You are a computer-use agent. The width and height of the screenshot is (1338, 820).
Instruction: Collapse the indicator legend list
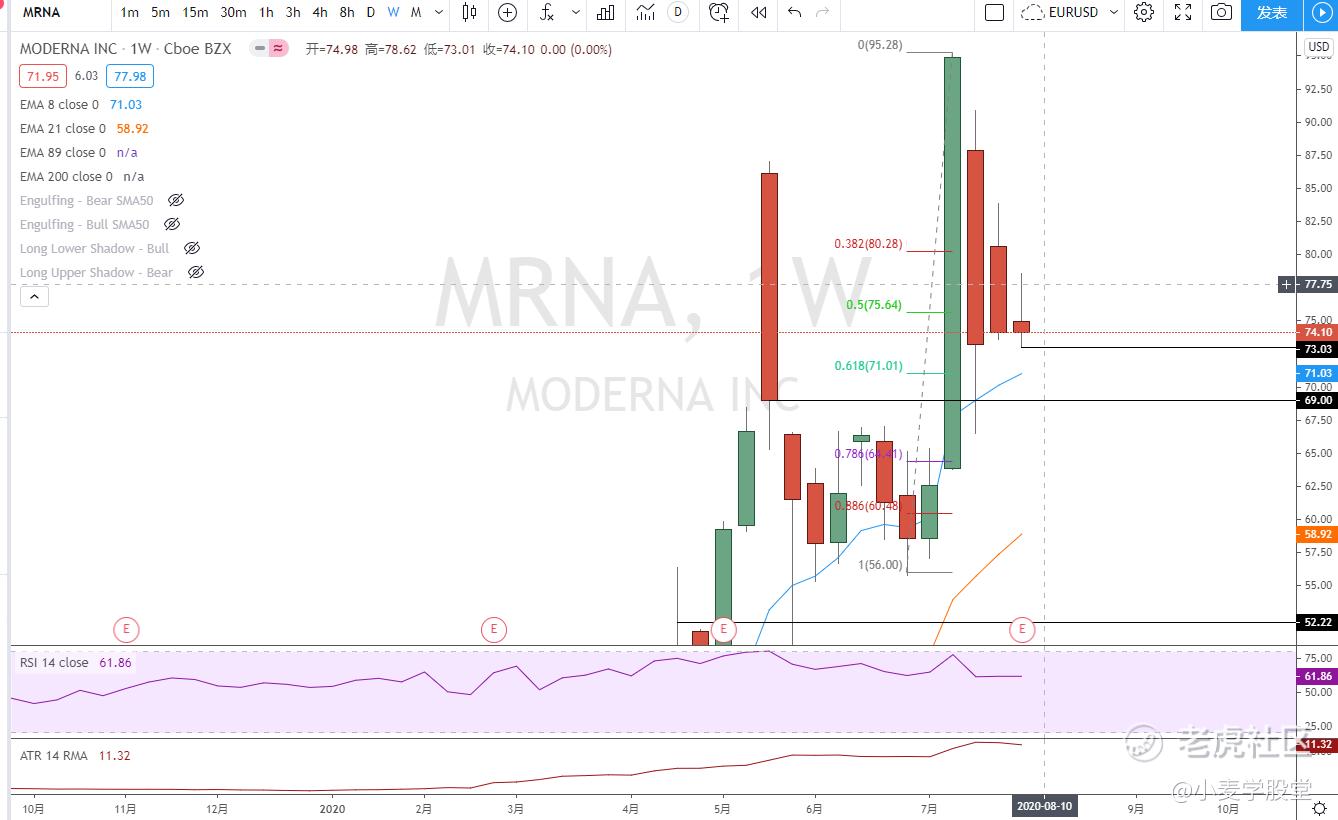coord(33,296)
